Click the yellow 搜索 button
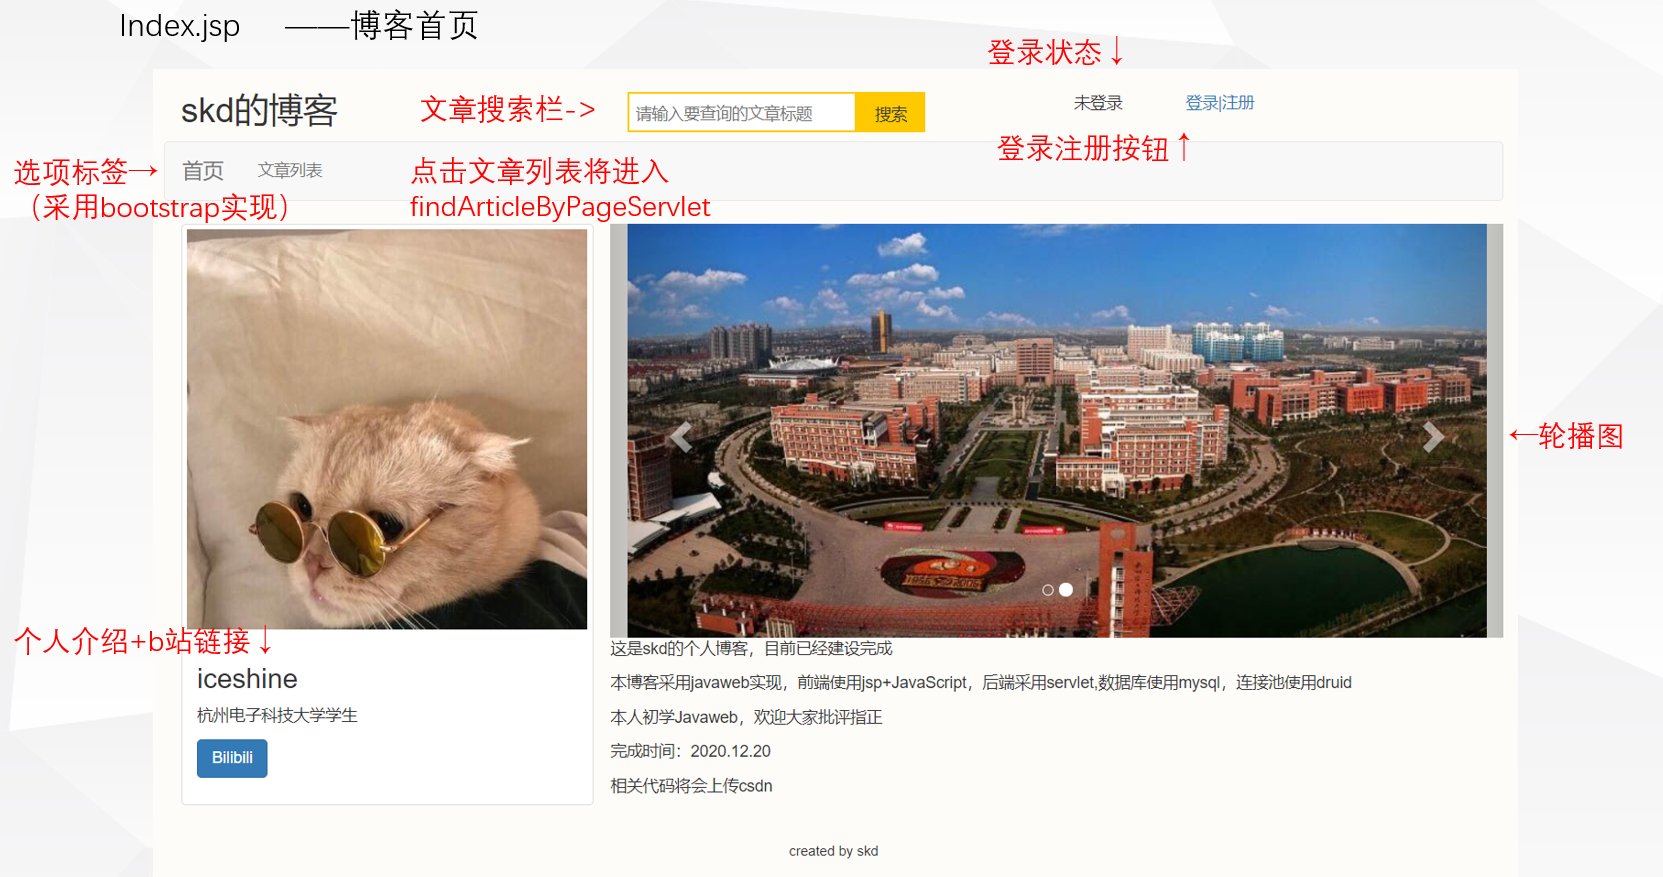 point(890,113)
